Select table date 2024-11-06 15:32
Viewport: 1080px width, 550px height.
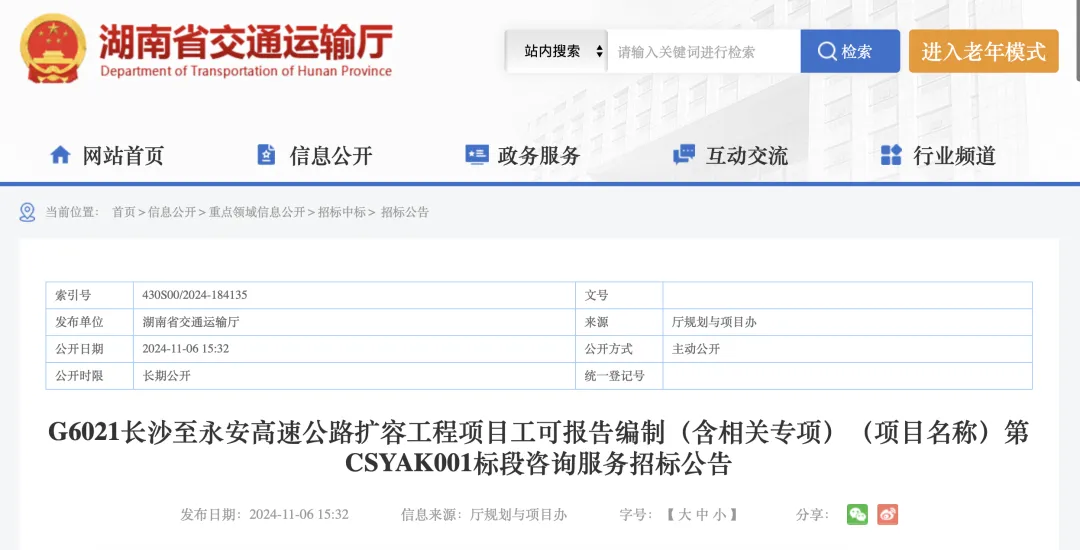click(x=186, y=348)
